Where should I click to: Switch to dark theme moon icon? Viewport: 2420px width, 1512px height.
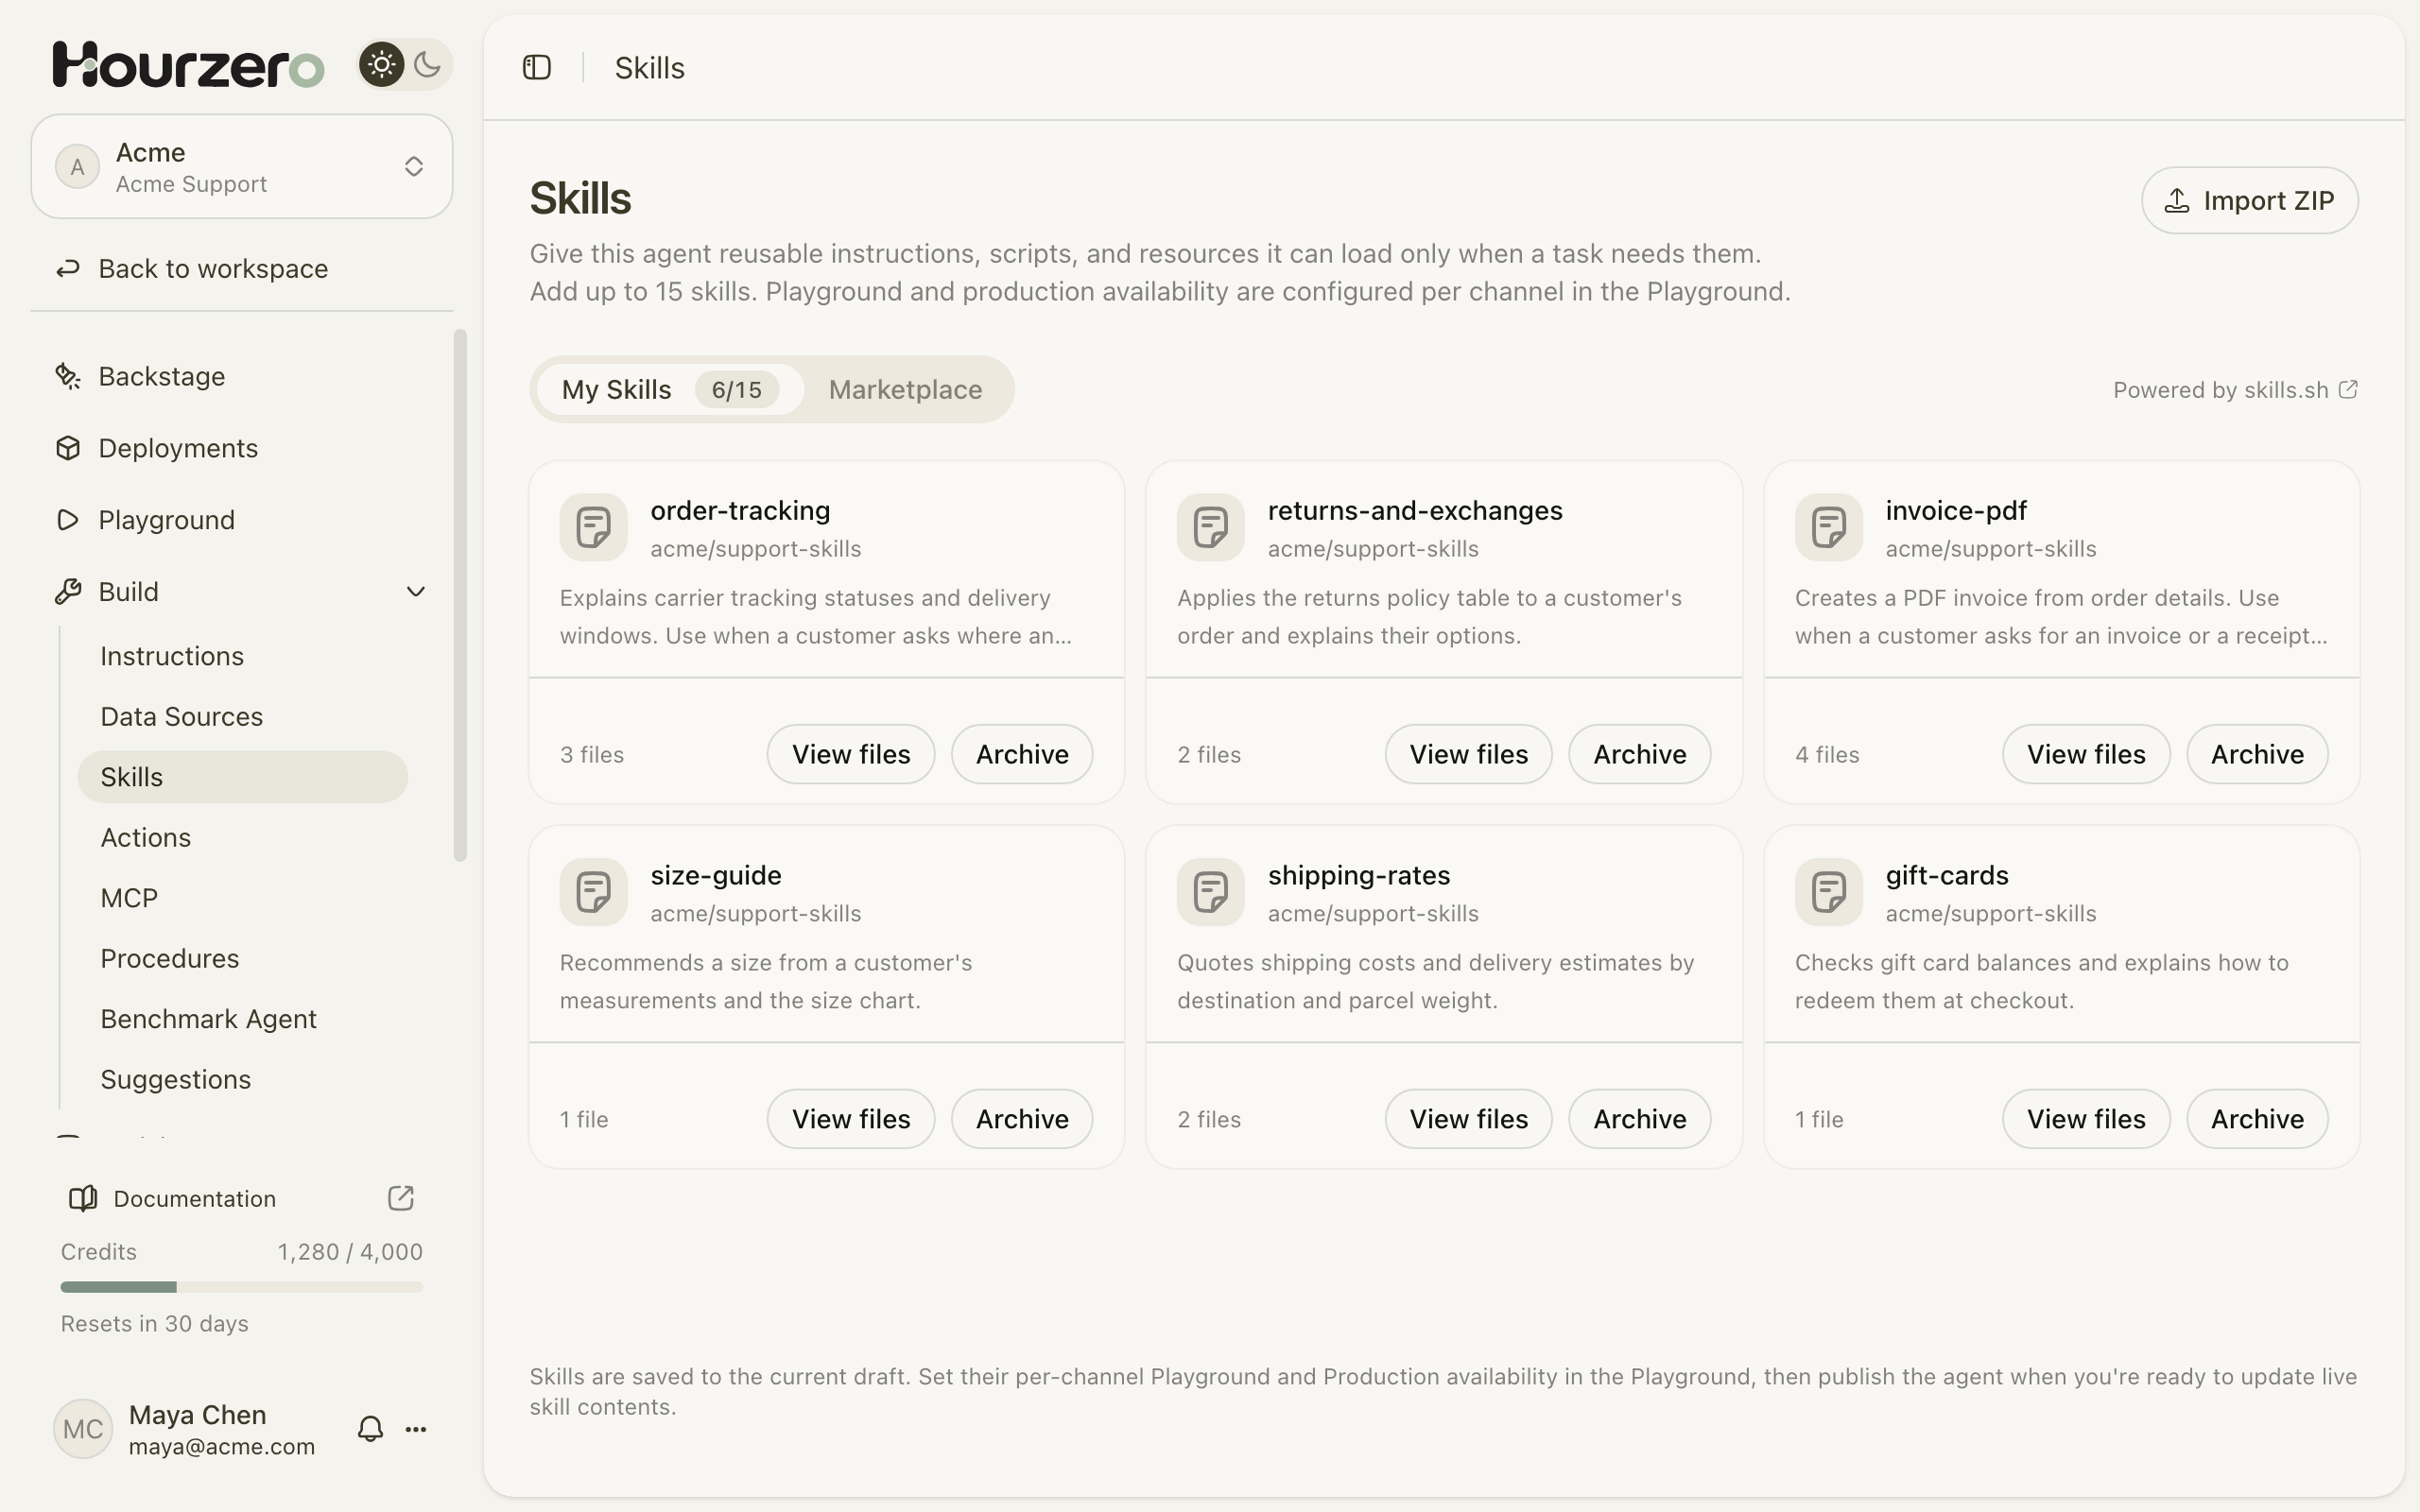[x=427, y=65]
